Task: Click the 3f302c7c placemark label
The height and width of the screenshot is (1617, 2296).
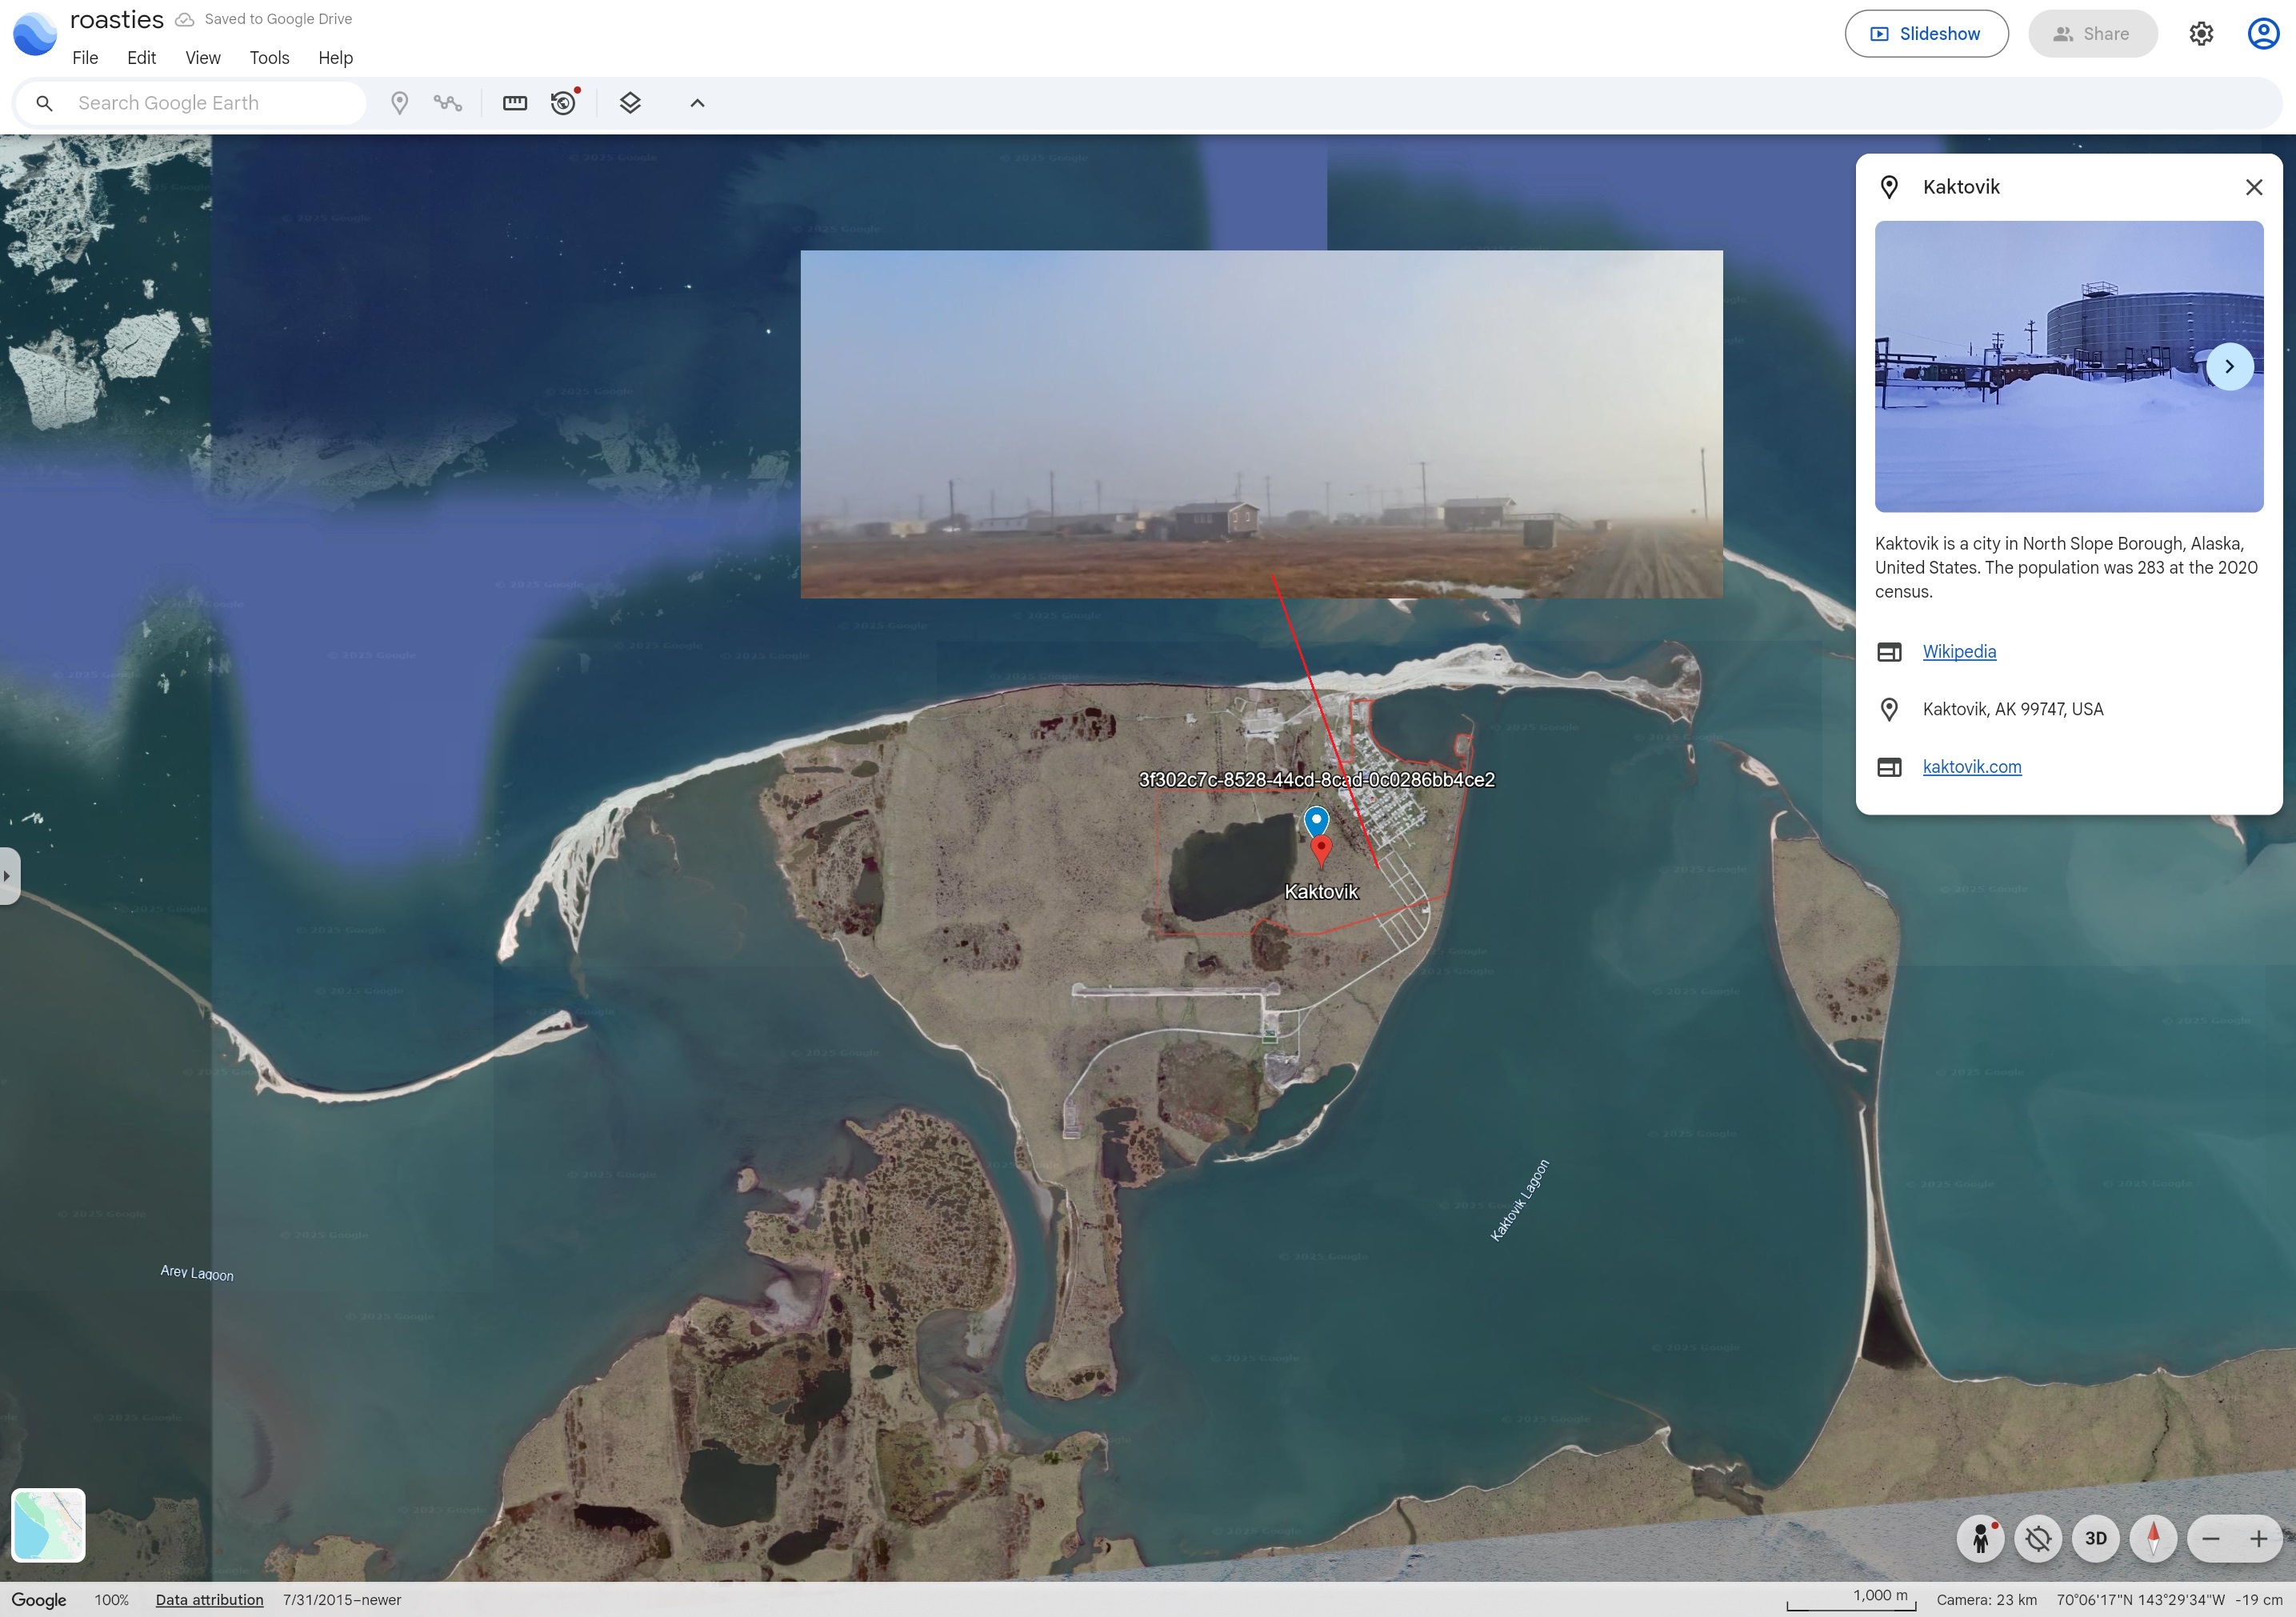Action: click(1316, 780)
